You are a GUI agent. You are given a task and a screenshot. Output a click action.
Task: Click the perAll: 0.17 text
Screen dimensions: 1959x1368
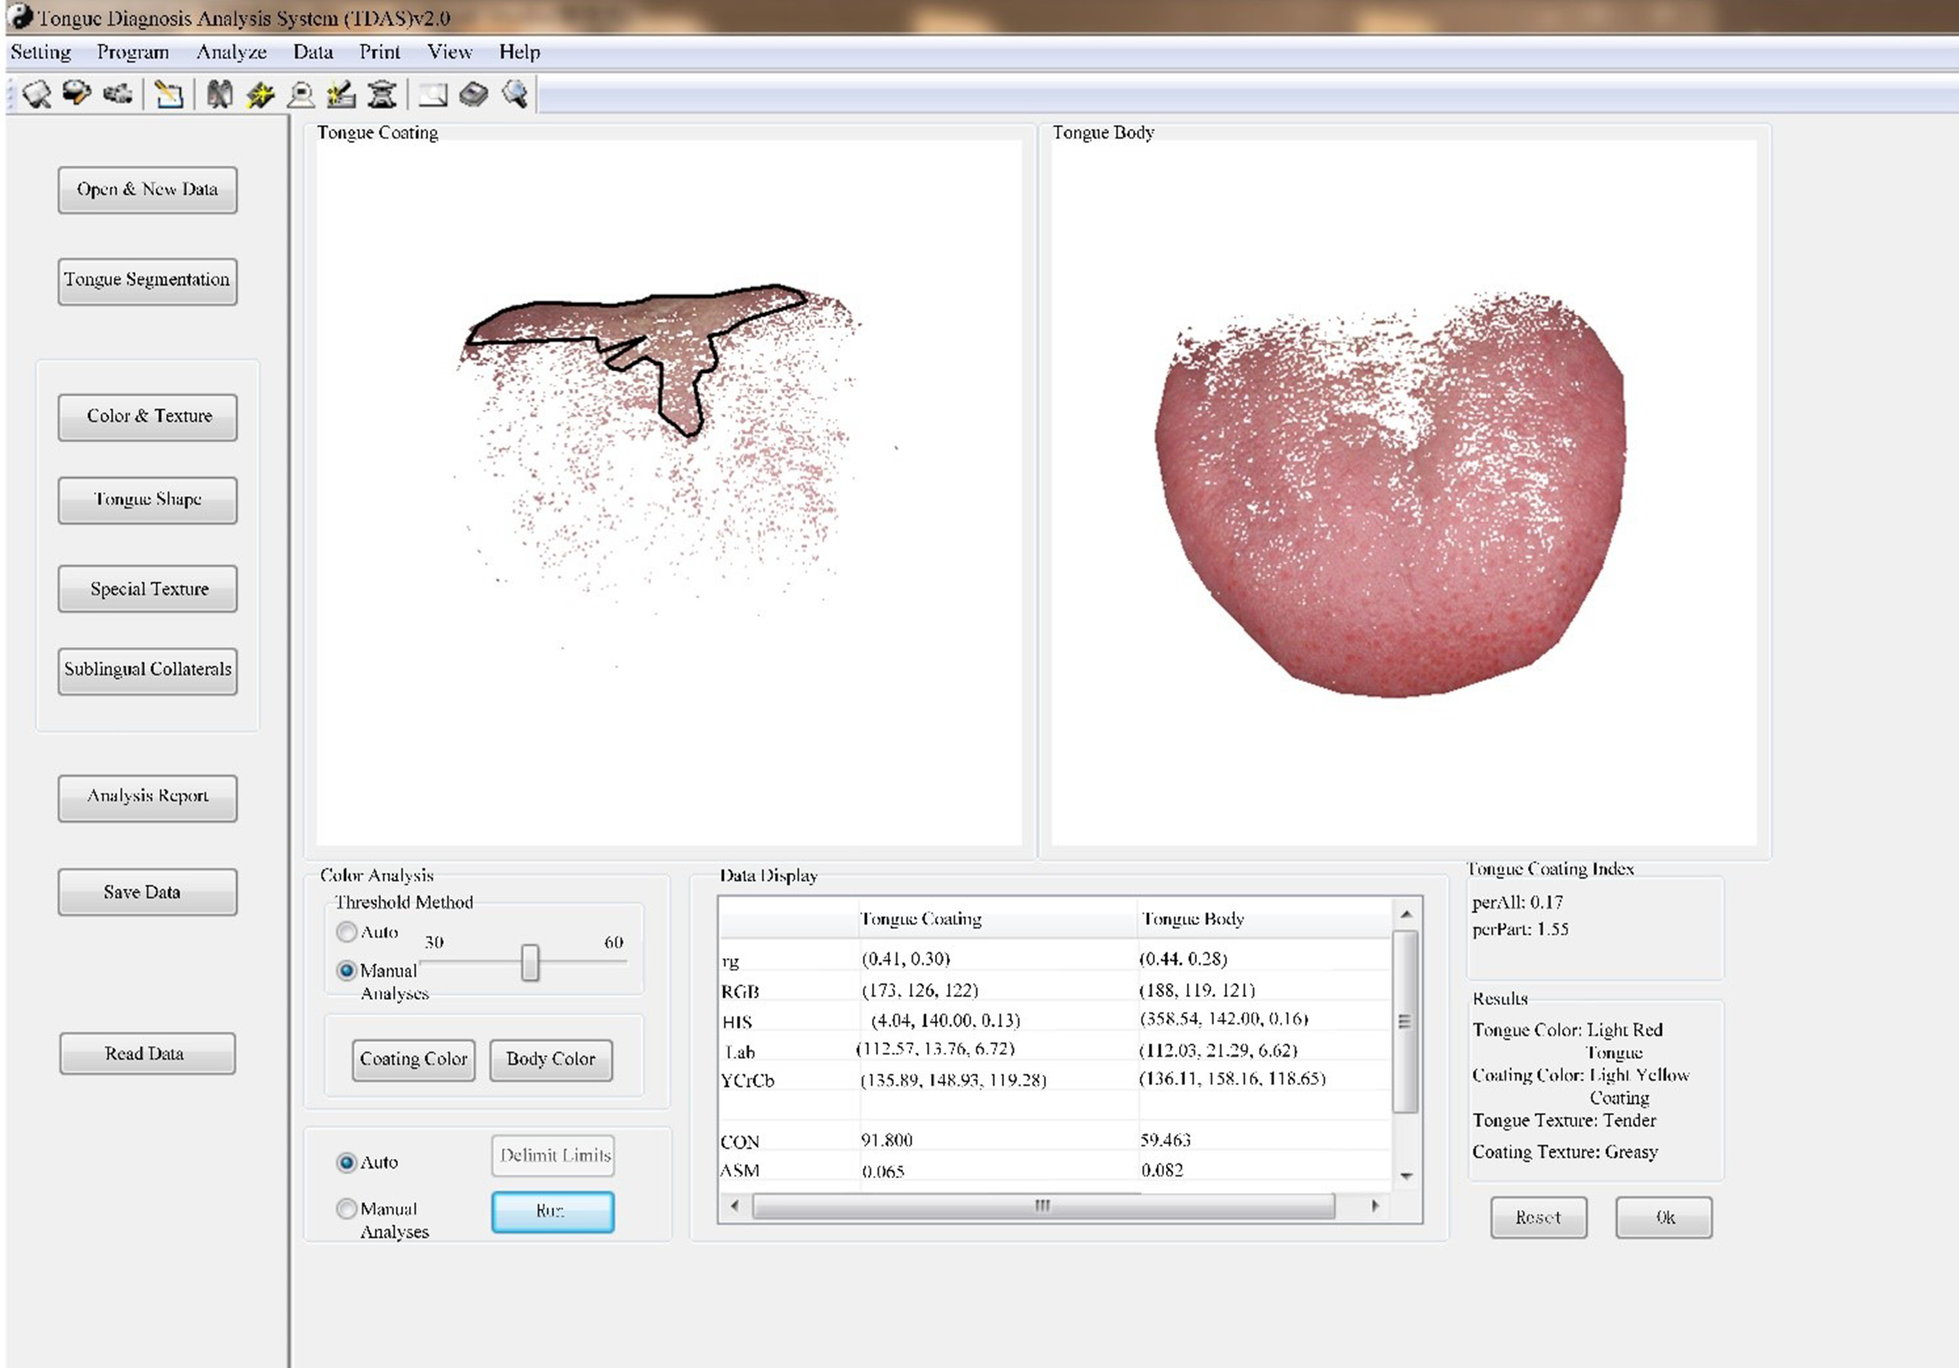pos(1517,902)
